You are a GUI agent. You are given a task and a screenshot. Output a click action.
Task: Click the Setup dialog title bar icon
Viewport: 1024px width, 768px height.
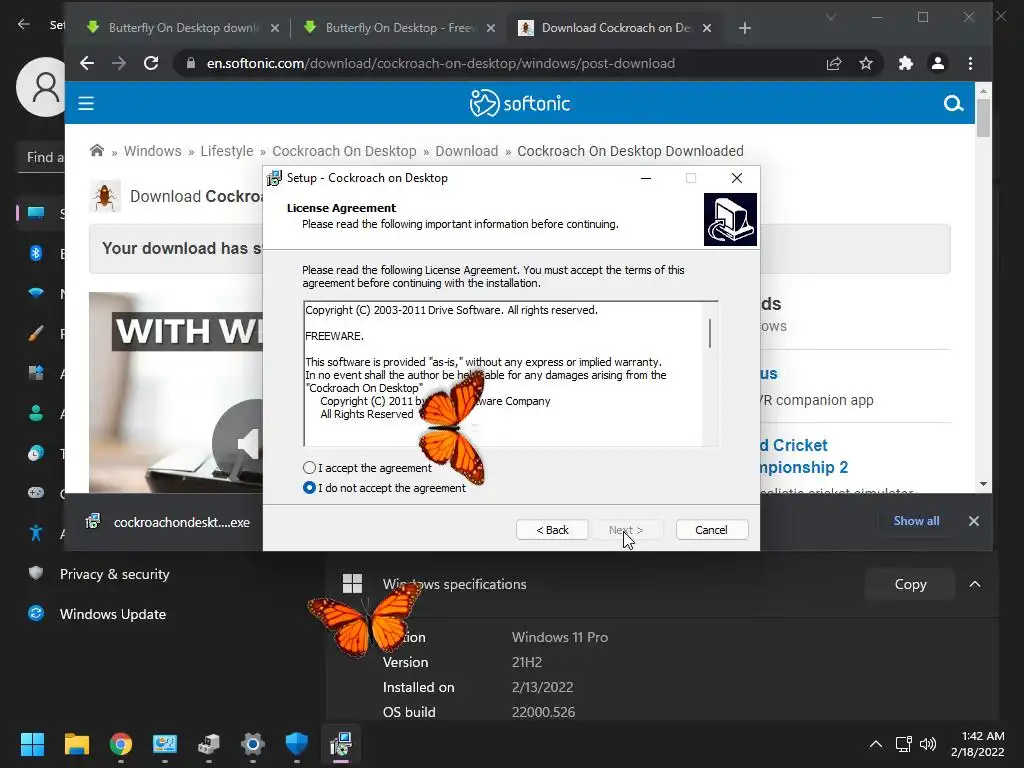point(275,178)
